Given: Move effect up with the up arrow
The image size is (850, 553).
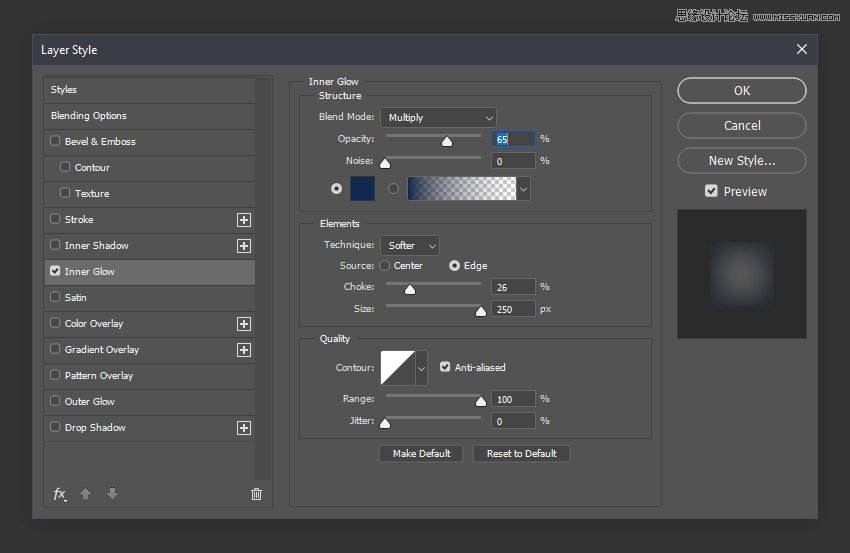Looking at the screenshot, I should (86, 494).
